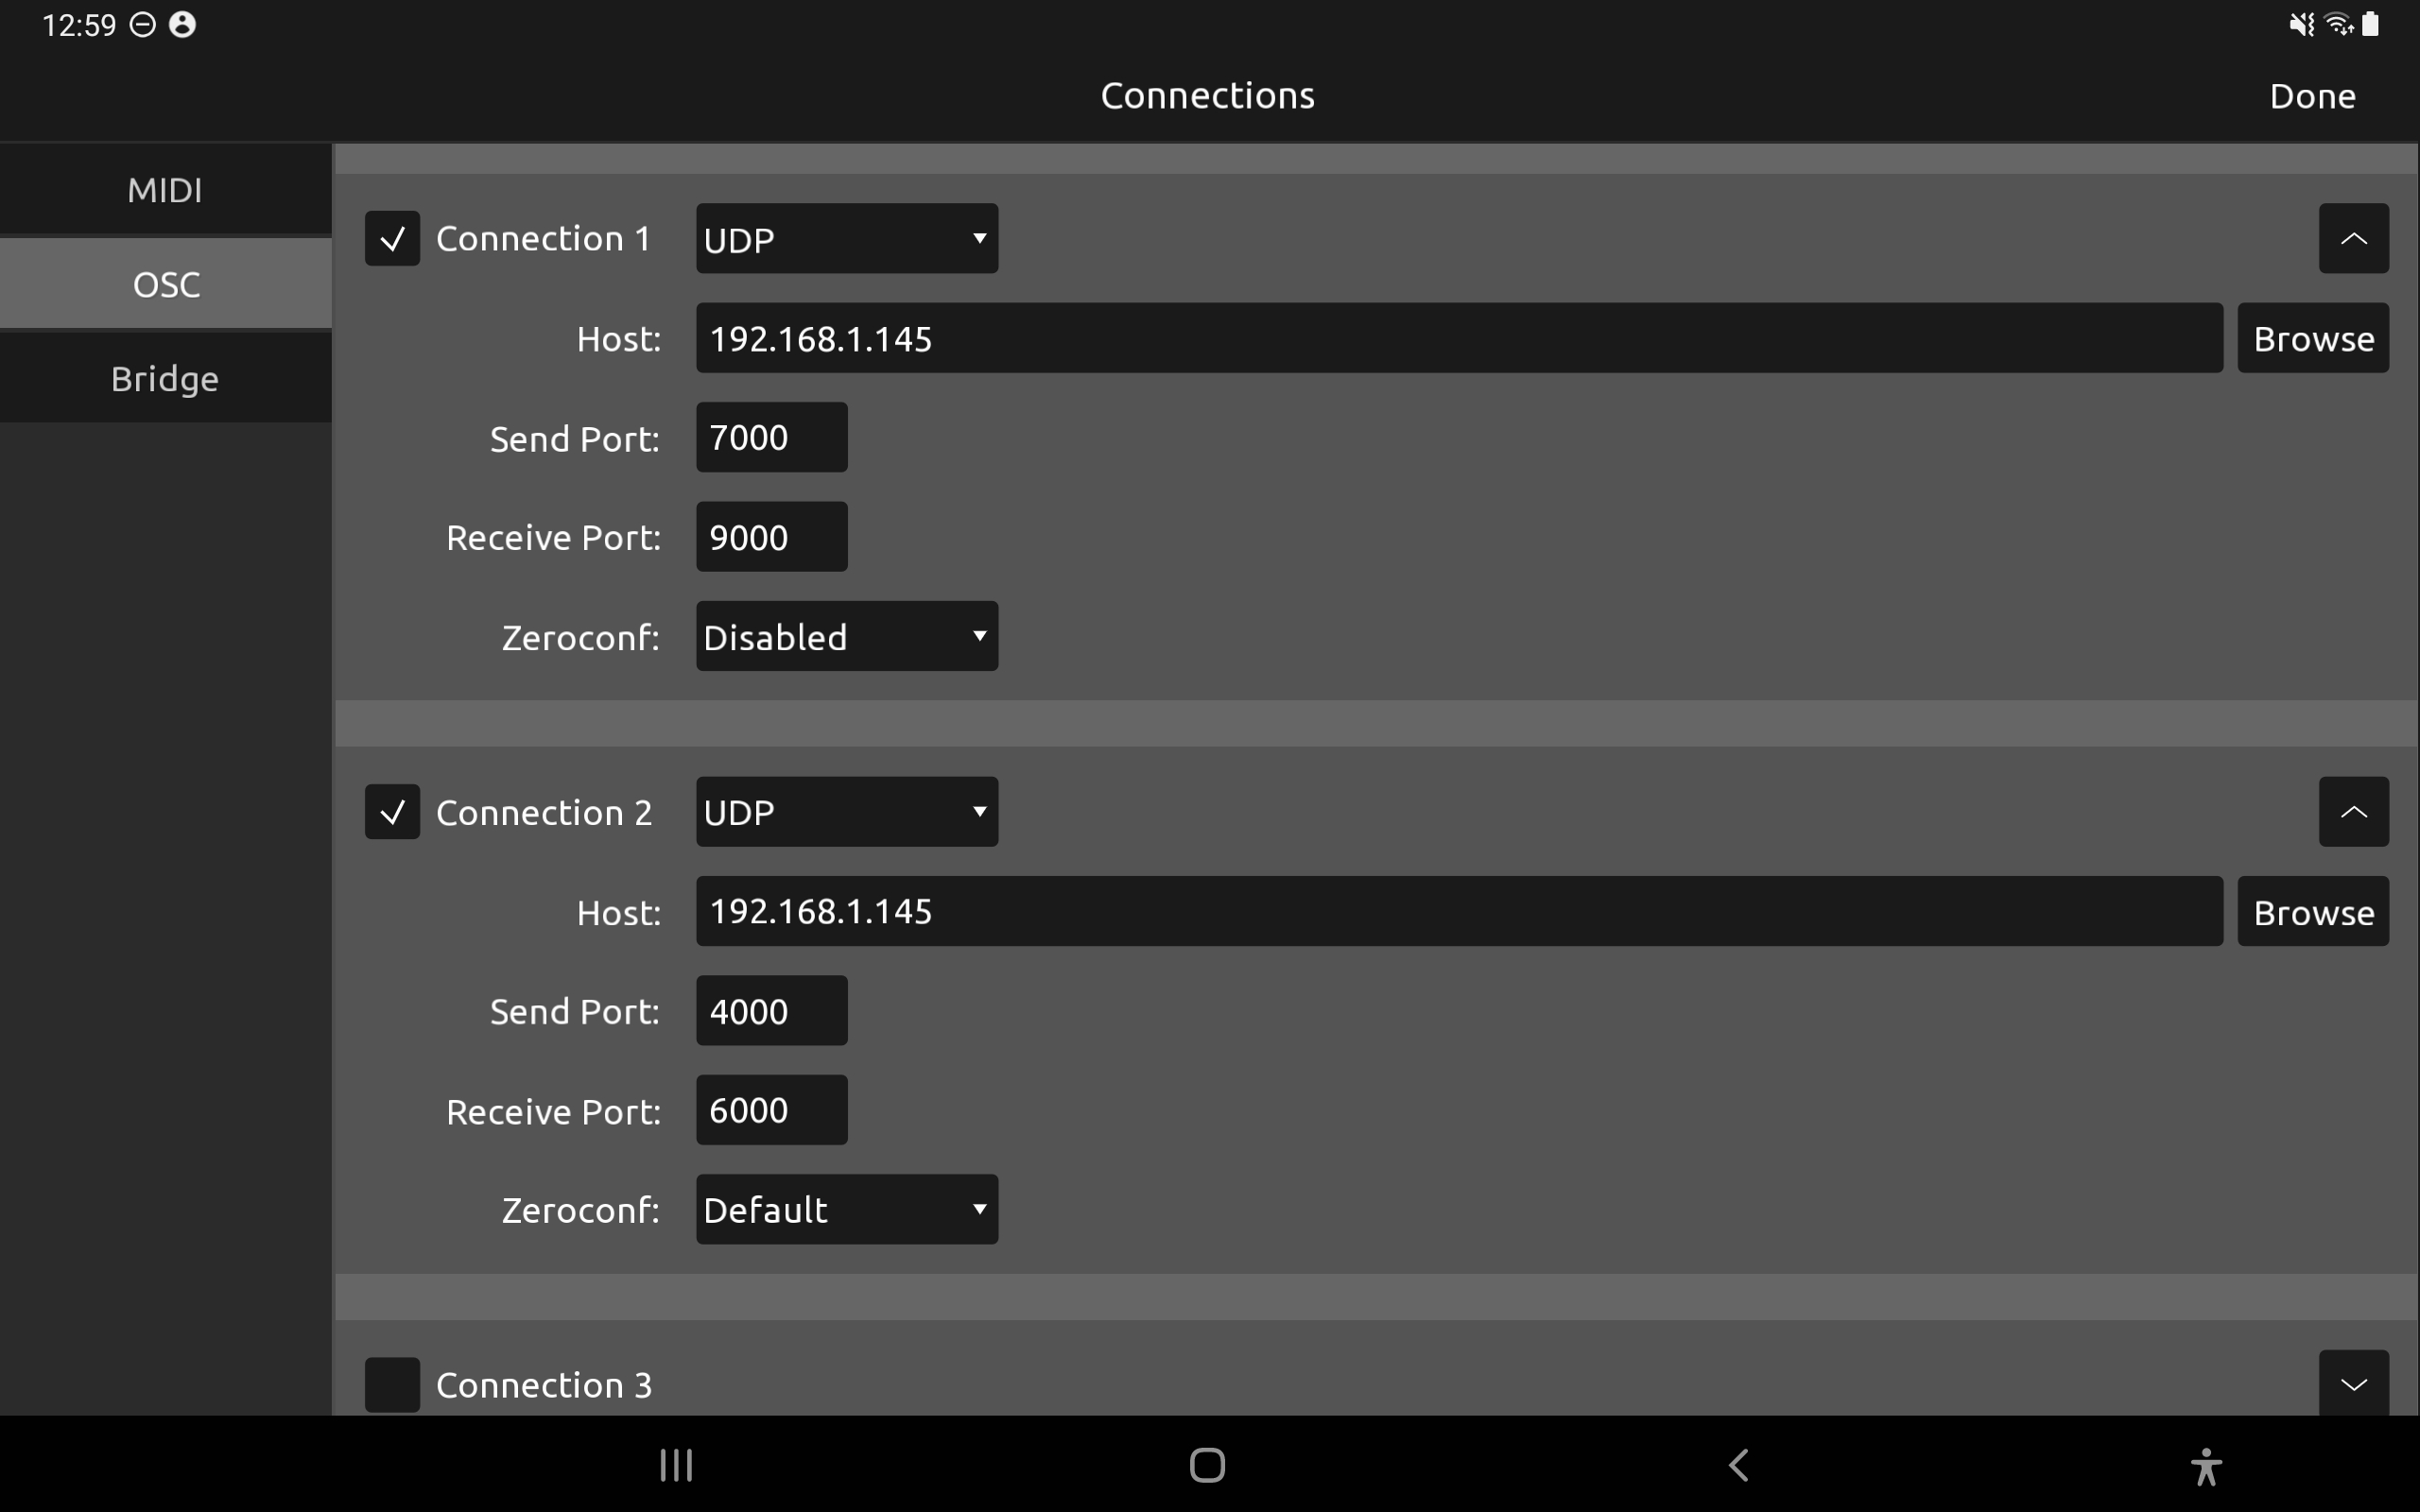Viewport: 2420px width, 1512px height.
Task: Expand the Connection 3 settings
Action: pos(2352,1384)
